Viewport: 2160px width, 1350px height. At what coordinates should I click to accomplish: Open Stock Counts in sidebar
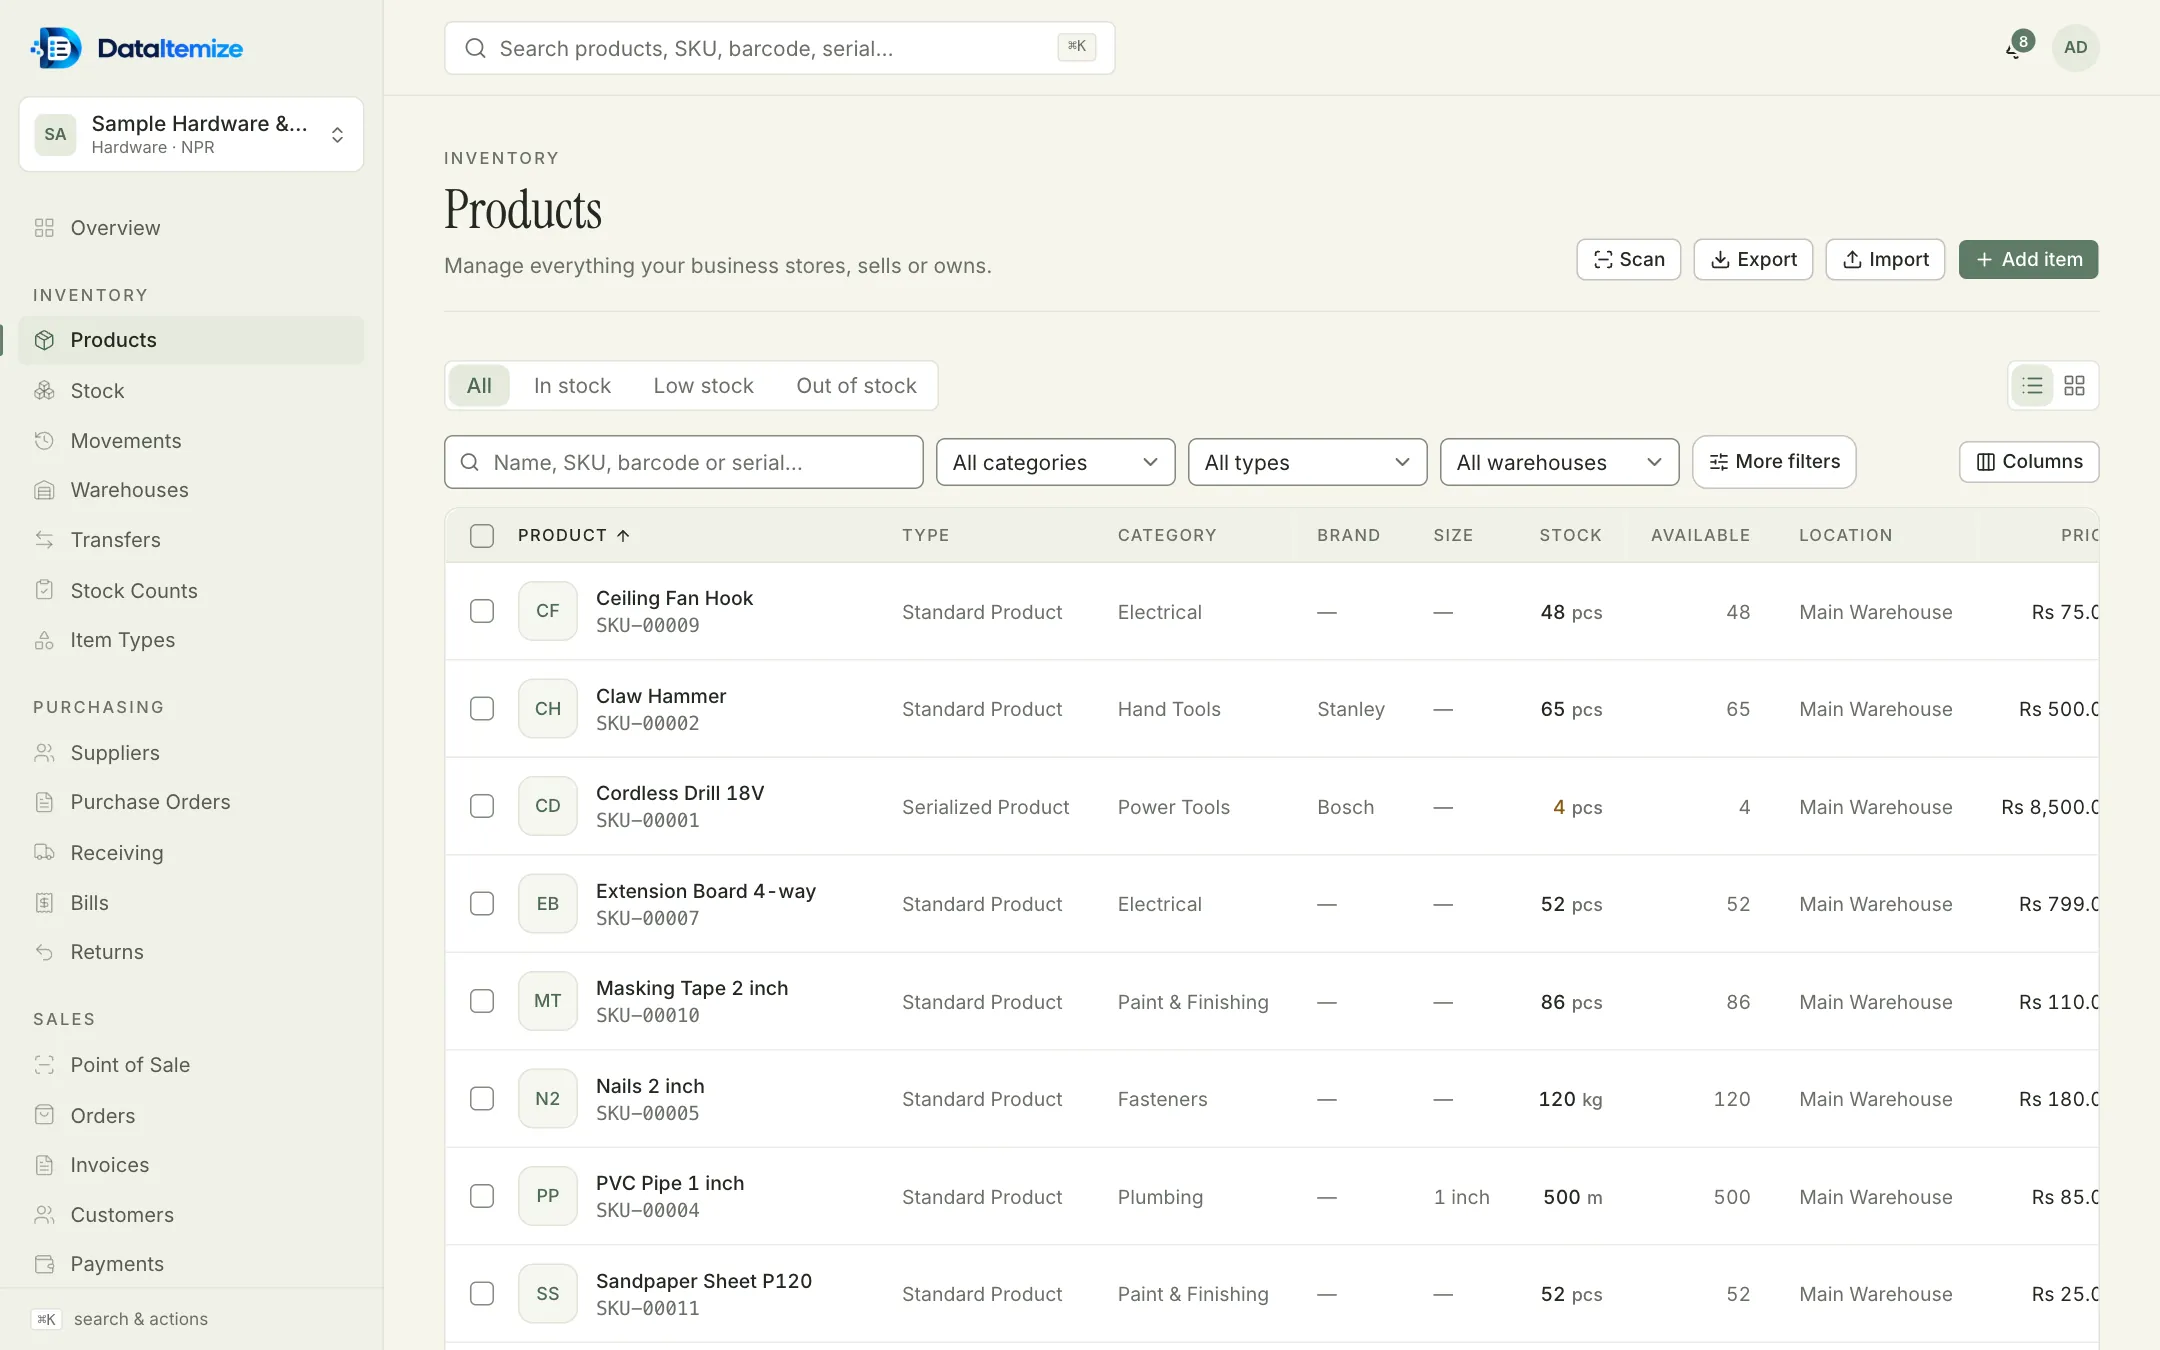(191, 591)
